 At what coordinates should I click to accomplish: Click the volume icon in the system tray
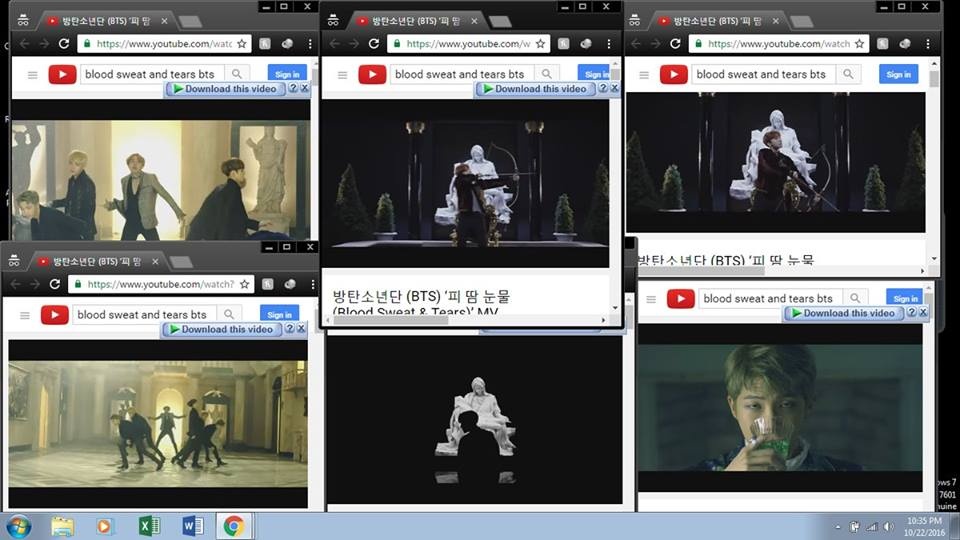pyautogui.click(x=887, y=526)
